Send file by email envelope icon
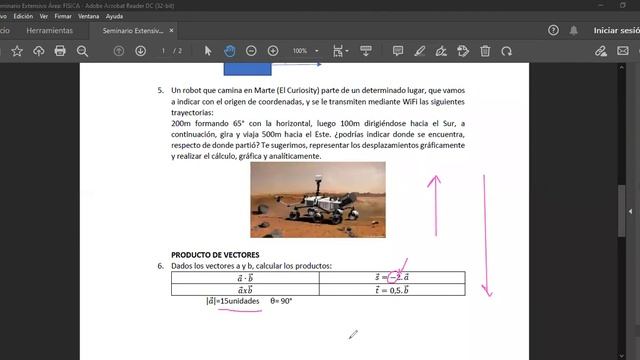This screenshot has height=360, width=640. tap(623, 51)
